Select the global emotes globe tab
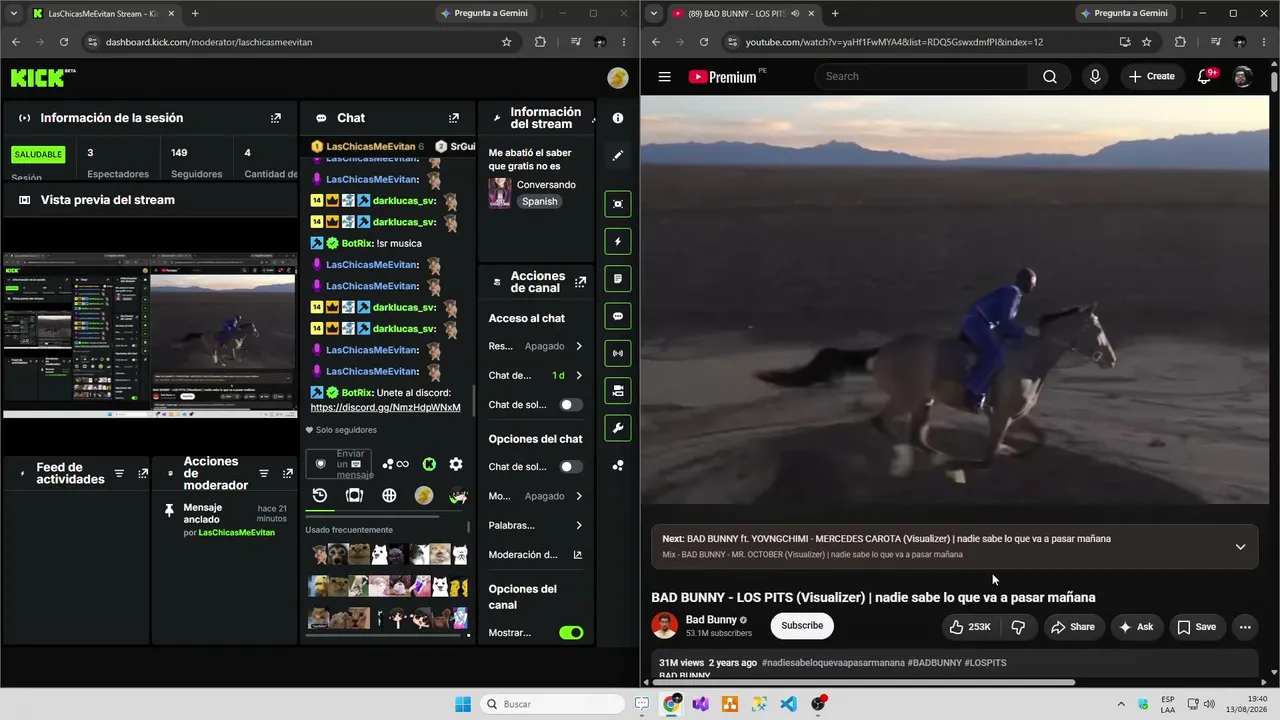Image resolution: width=1280 pixels, height=720 pixels. tap(389, 495)
